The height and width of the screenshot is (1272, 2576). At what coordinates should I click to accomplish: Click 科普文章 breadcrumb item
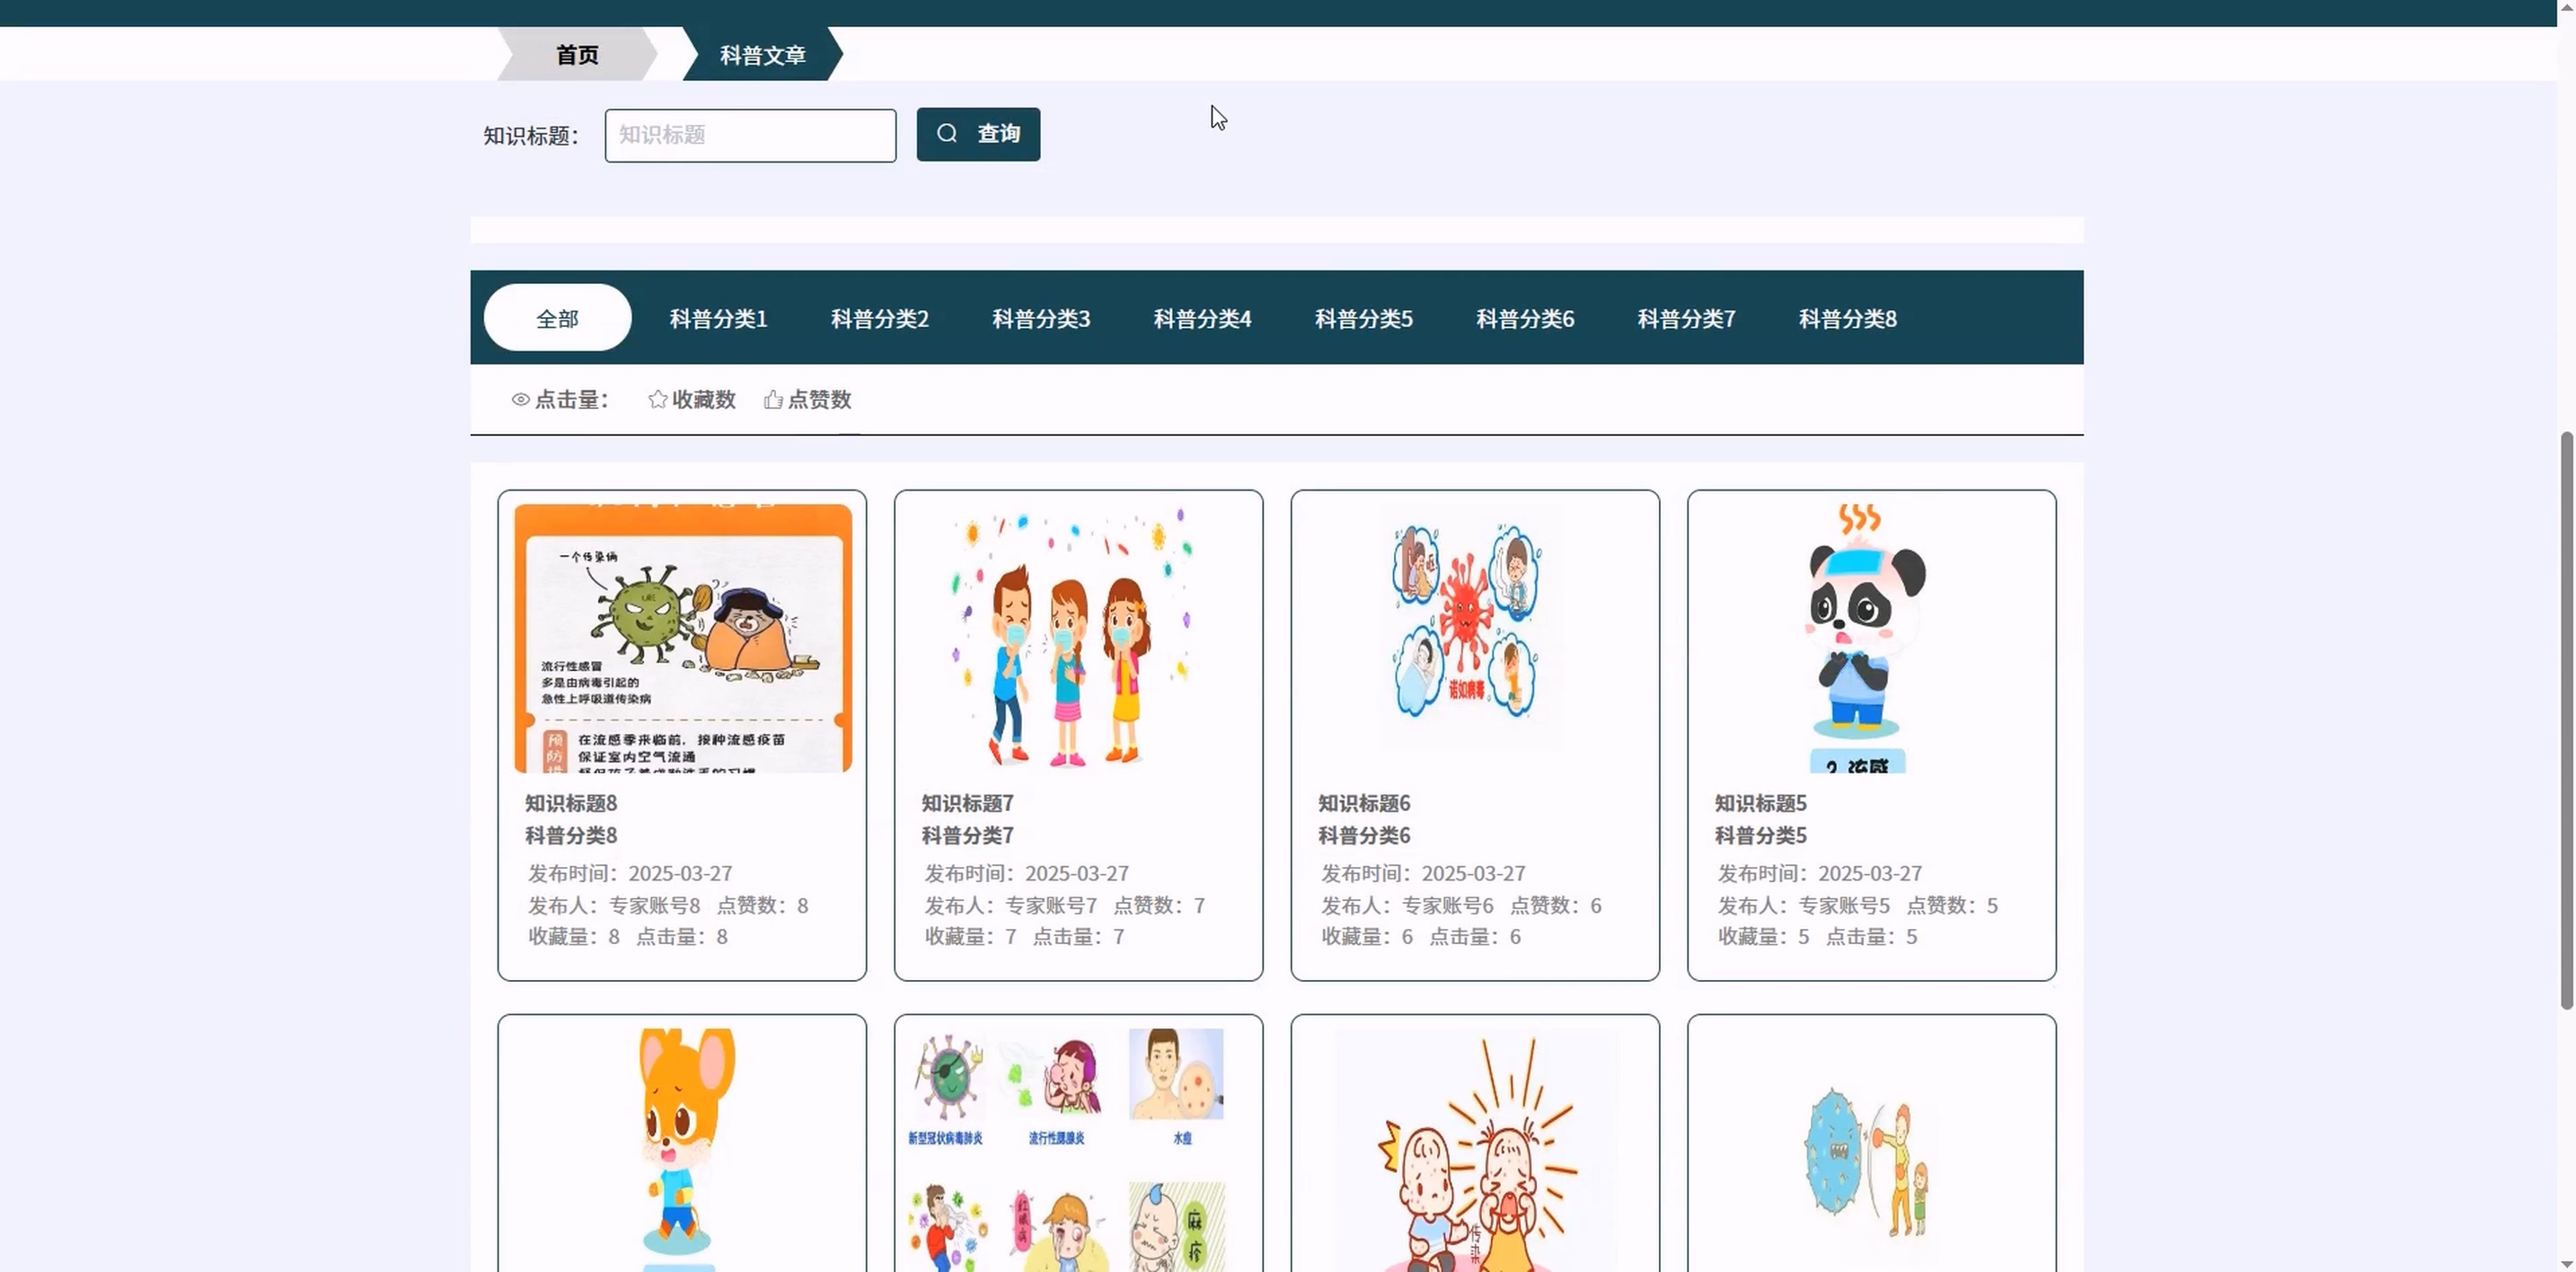[762, 54]
